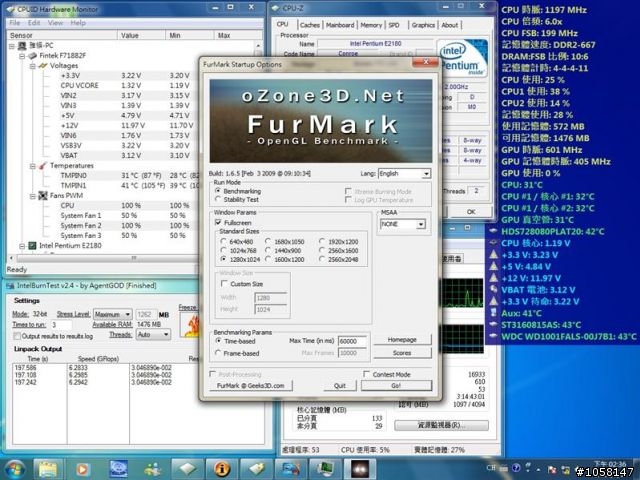This screenshot has width=640, height=480.
Task: Click the computer icon beside 雅恆-PC node
Action: [22, 46]
